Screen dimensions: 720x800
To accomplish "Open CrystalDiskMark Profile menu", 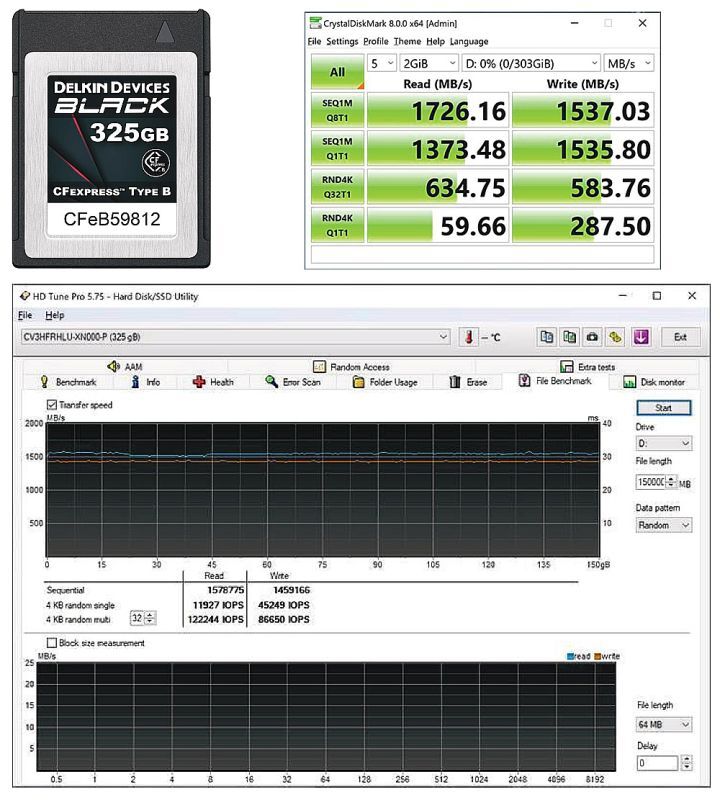I will click(x=376, y=41).
